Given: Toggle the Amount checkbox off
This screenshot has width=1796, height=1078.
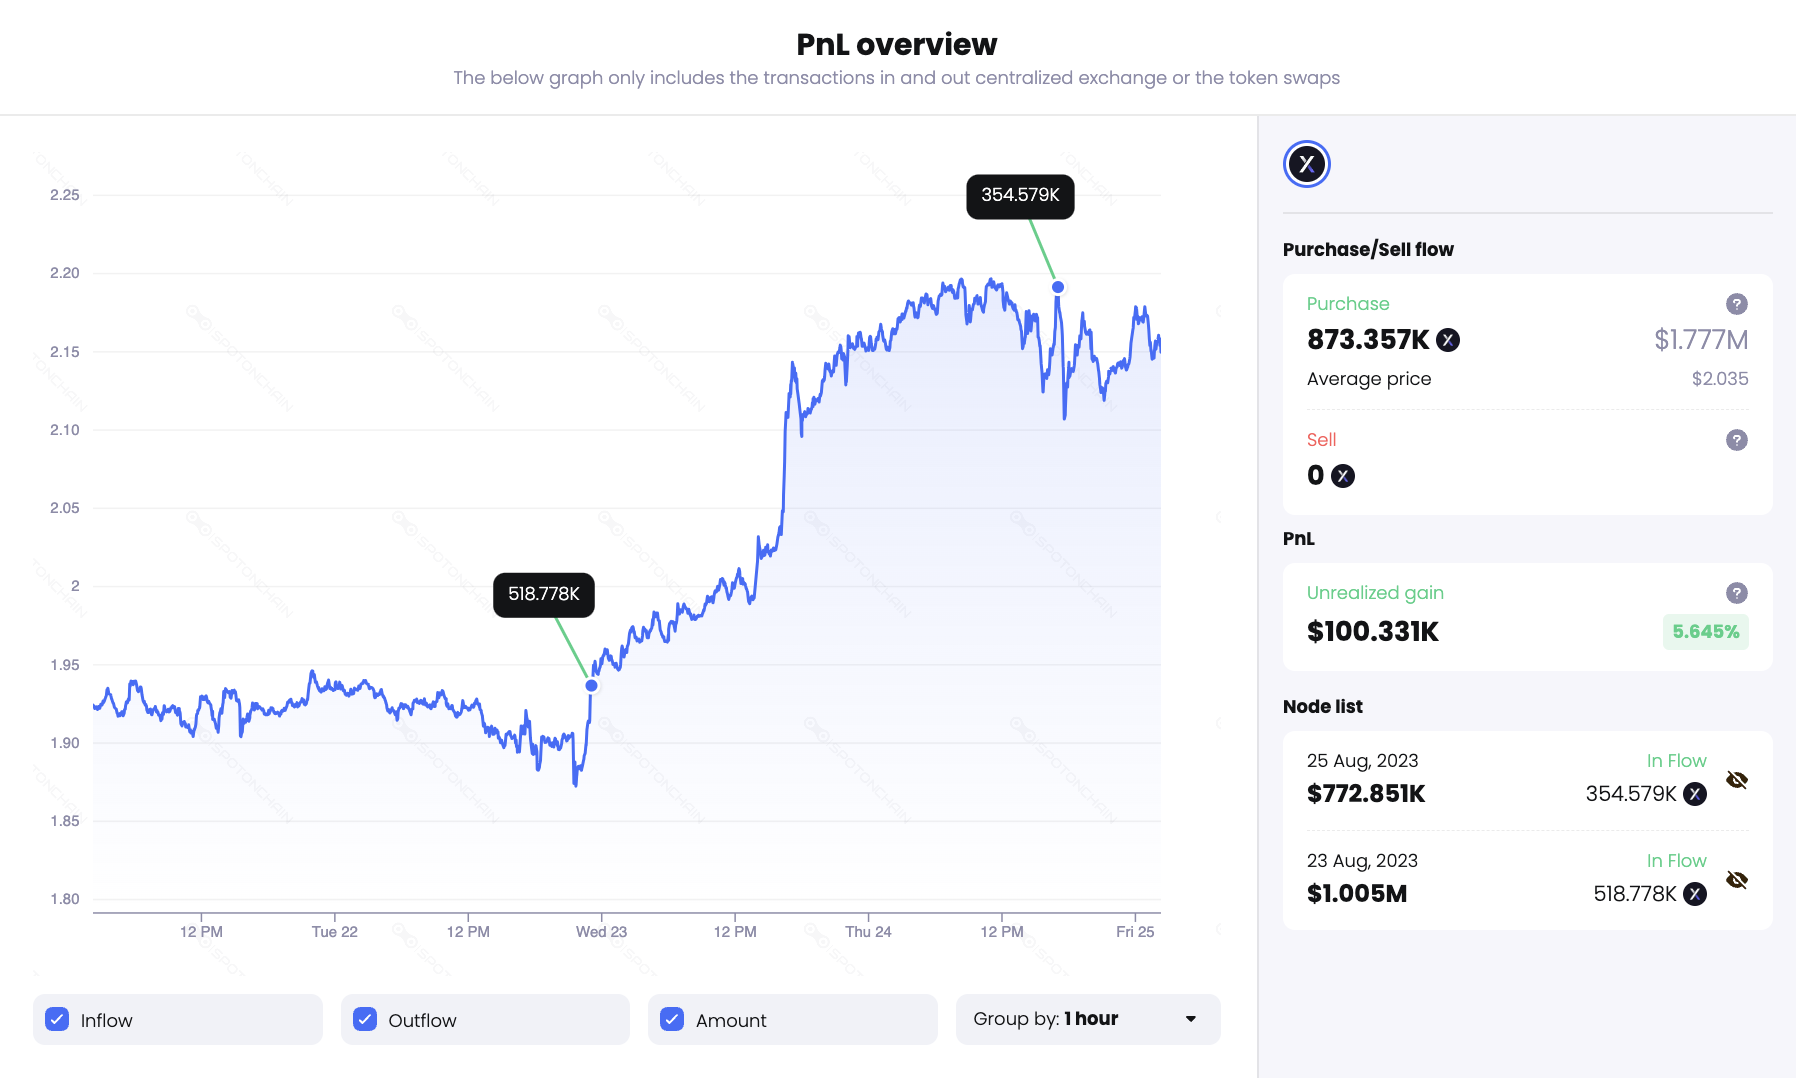Looking at the screenshot, I should pos(671,1019).
